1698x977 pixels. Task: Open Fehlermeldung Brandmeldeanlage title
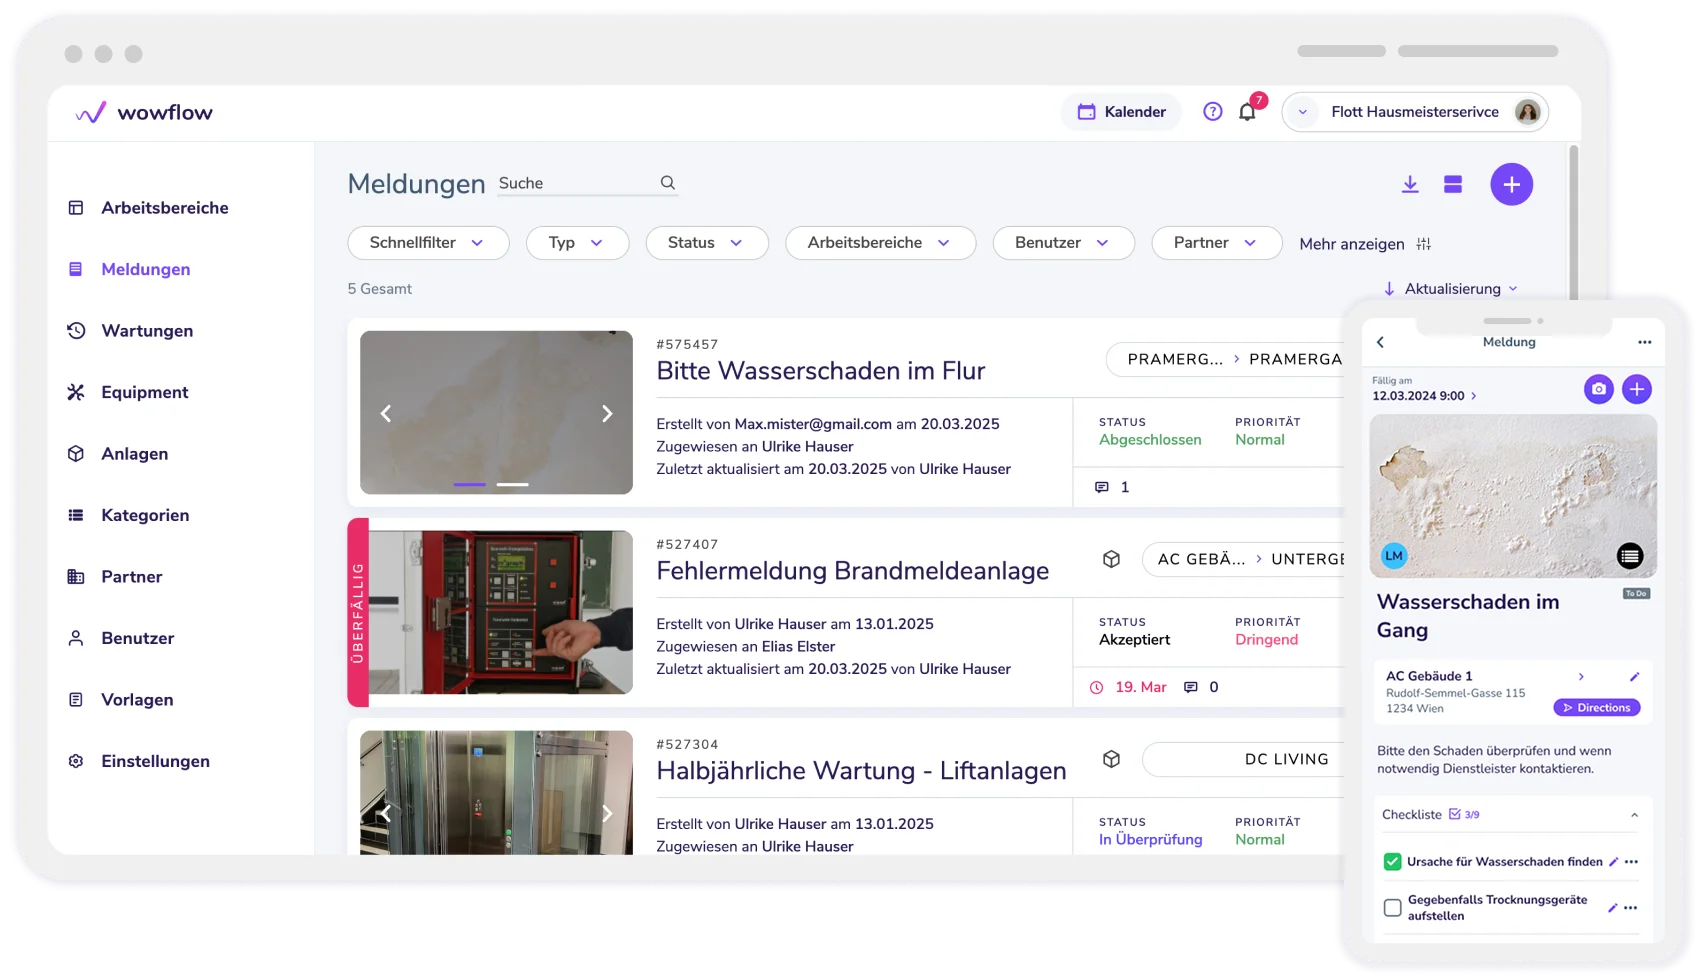coord(852,571)
